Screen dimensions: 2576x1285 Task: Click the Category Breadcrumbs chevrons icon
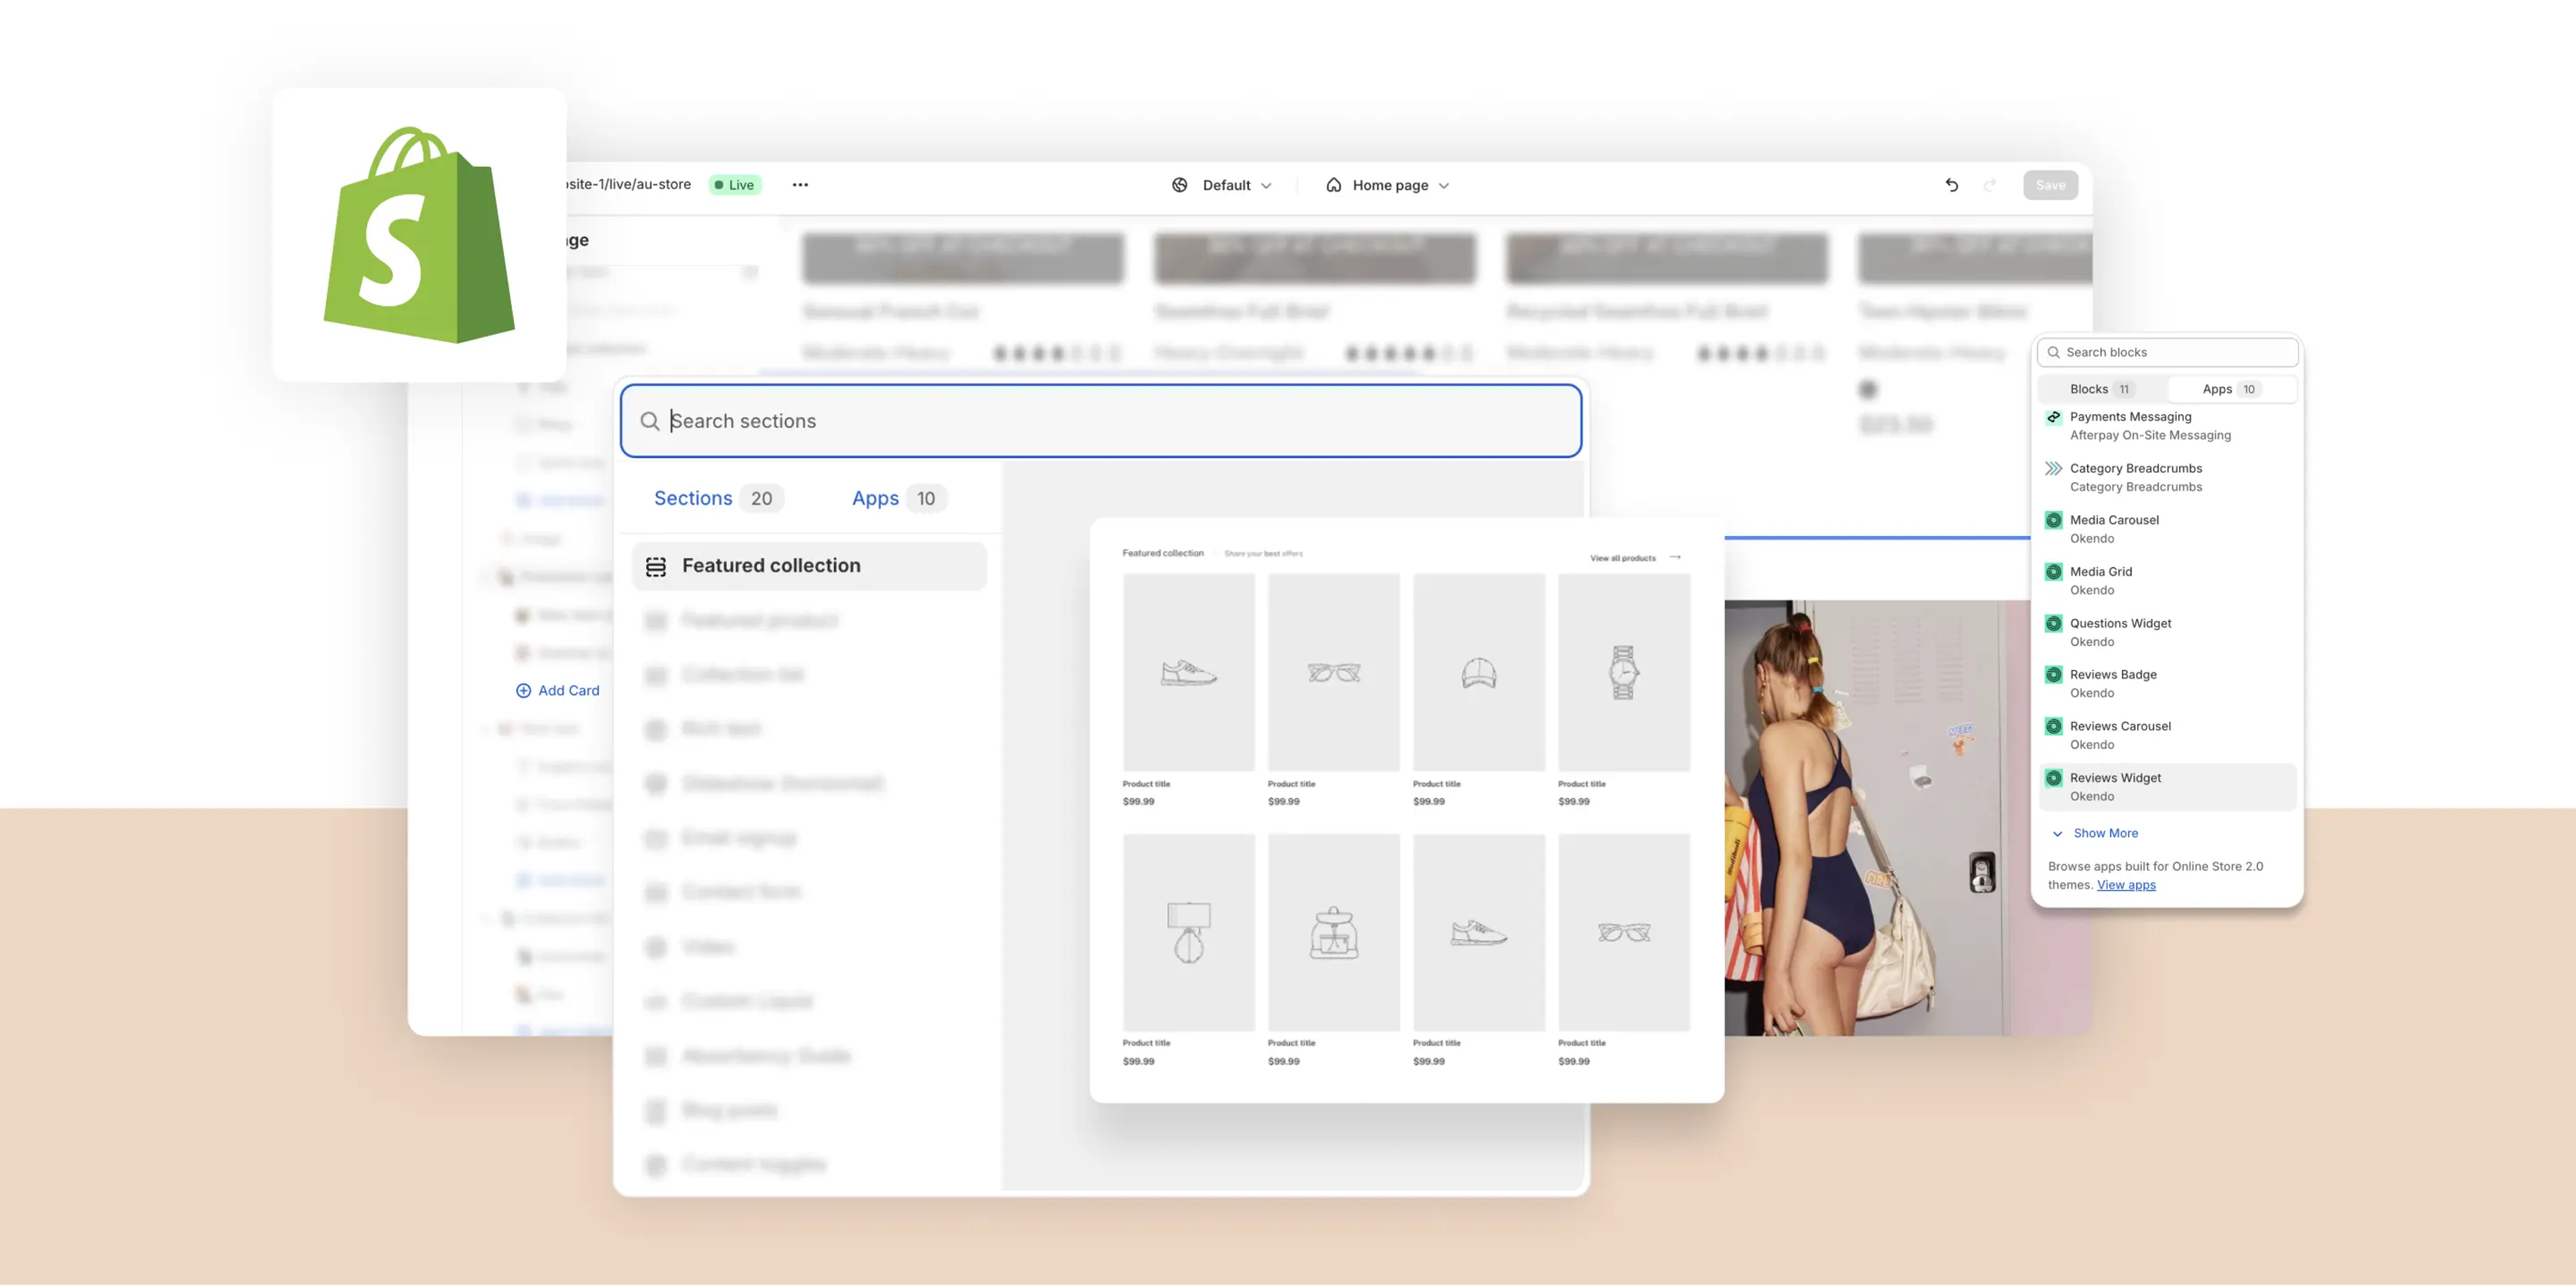pos(2053,468)
